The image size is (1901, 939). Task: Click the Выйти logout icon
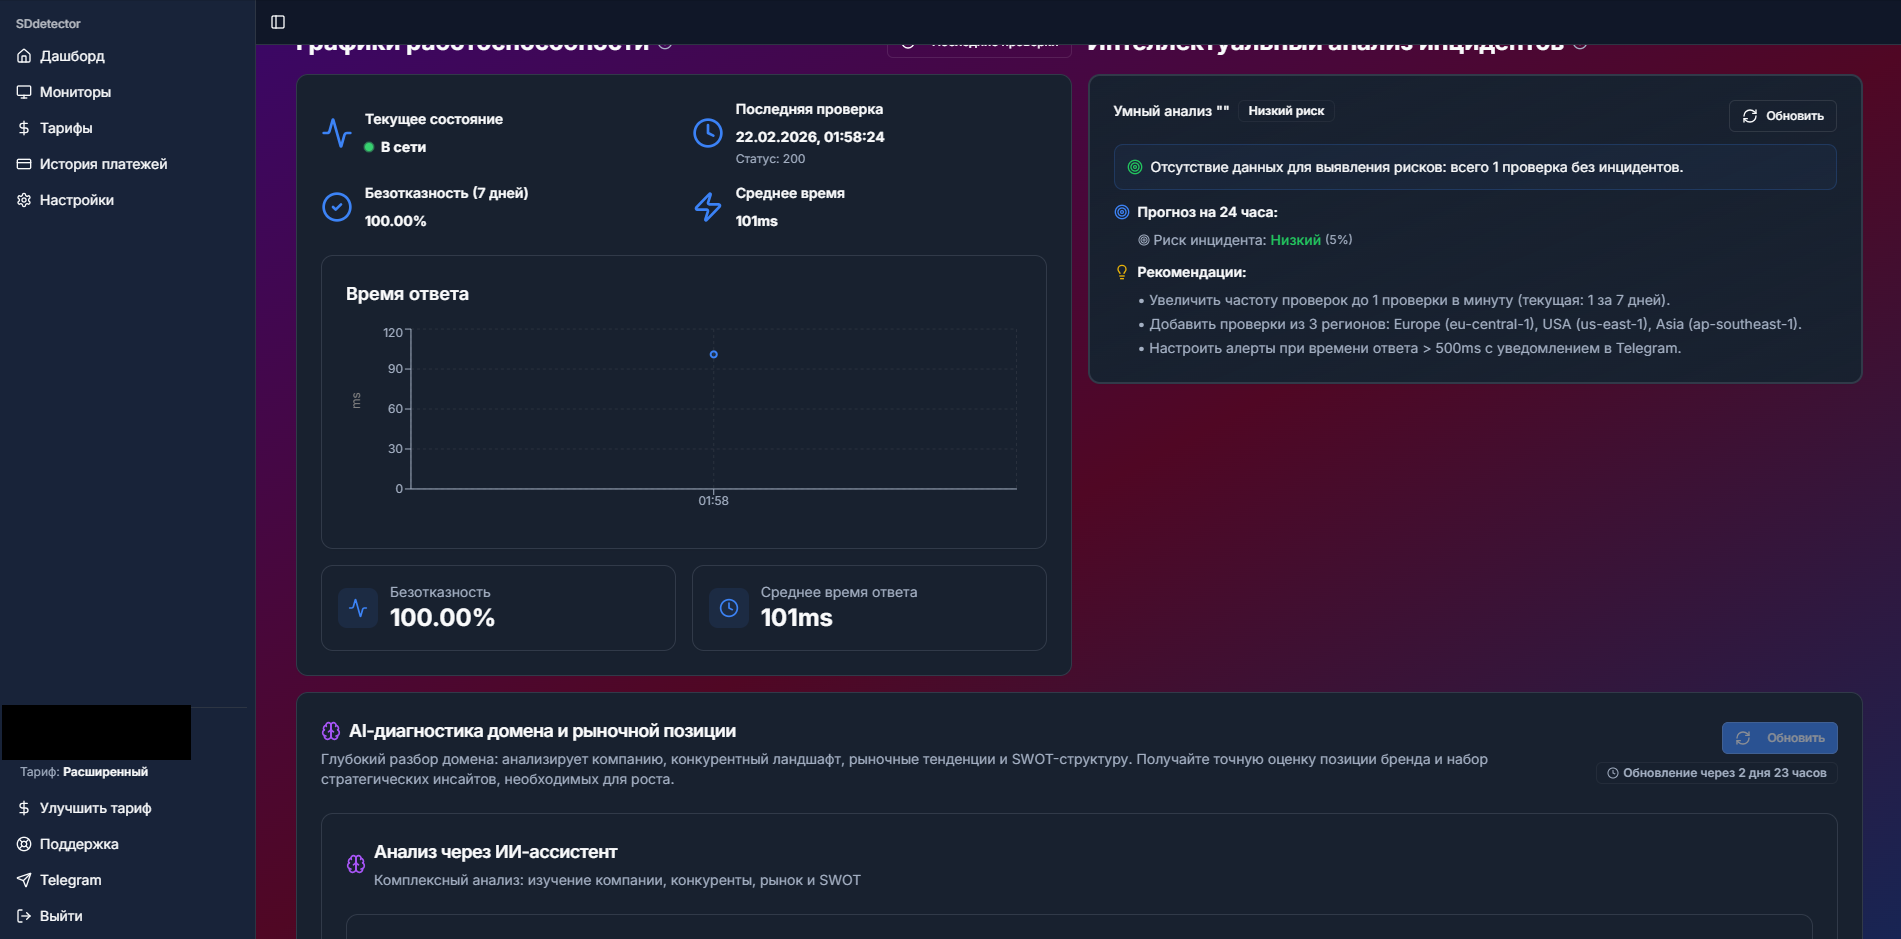(24, 916)
